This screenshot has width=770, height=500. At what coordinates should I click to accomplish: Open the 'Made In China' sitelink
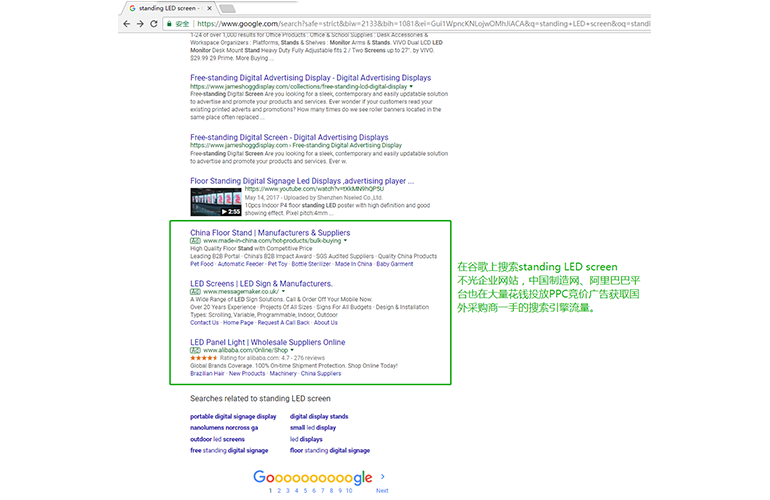[x=354, y=264]
